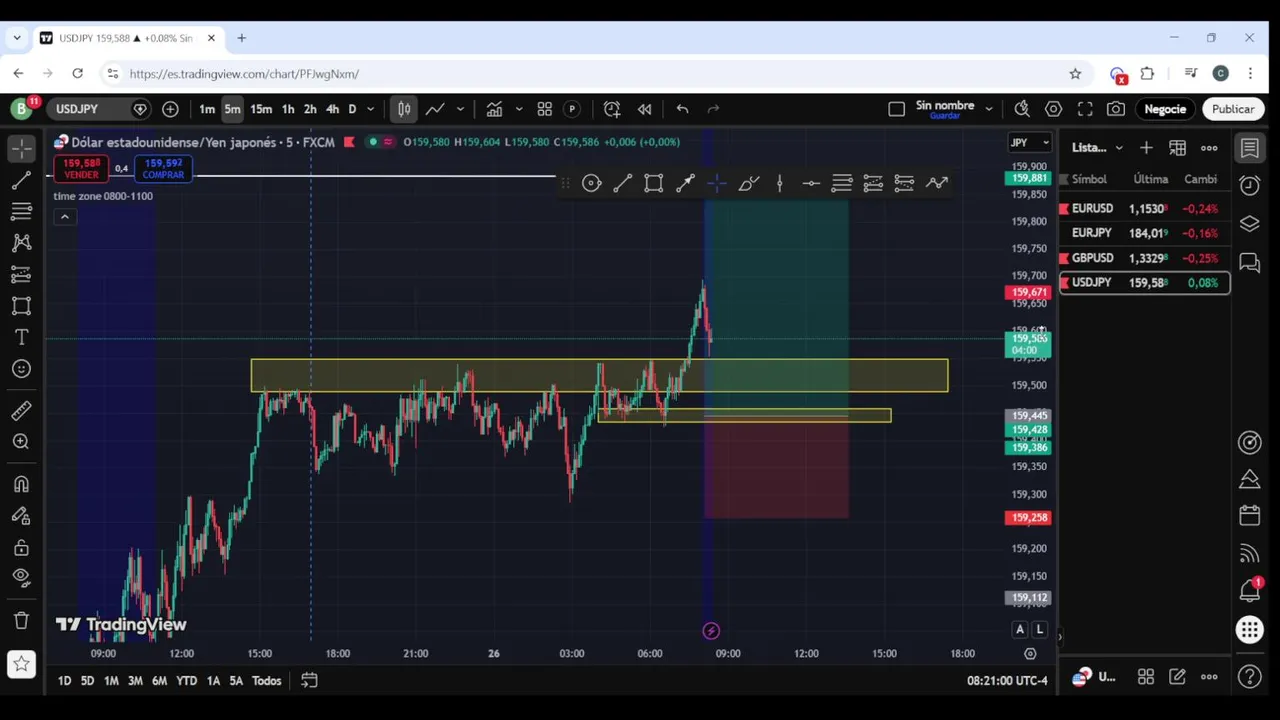Viewport: 1280px width, 720px height.
Task: Activate the zoom-in magnifier tool
Action: click(x=21, y=441)
